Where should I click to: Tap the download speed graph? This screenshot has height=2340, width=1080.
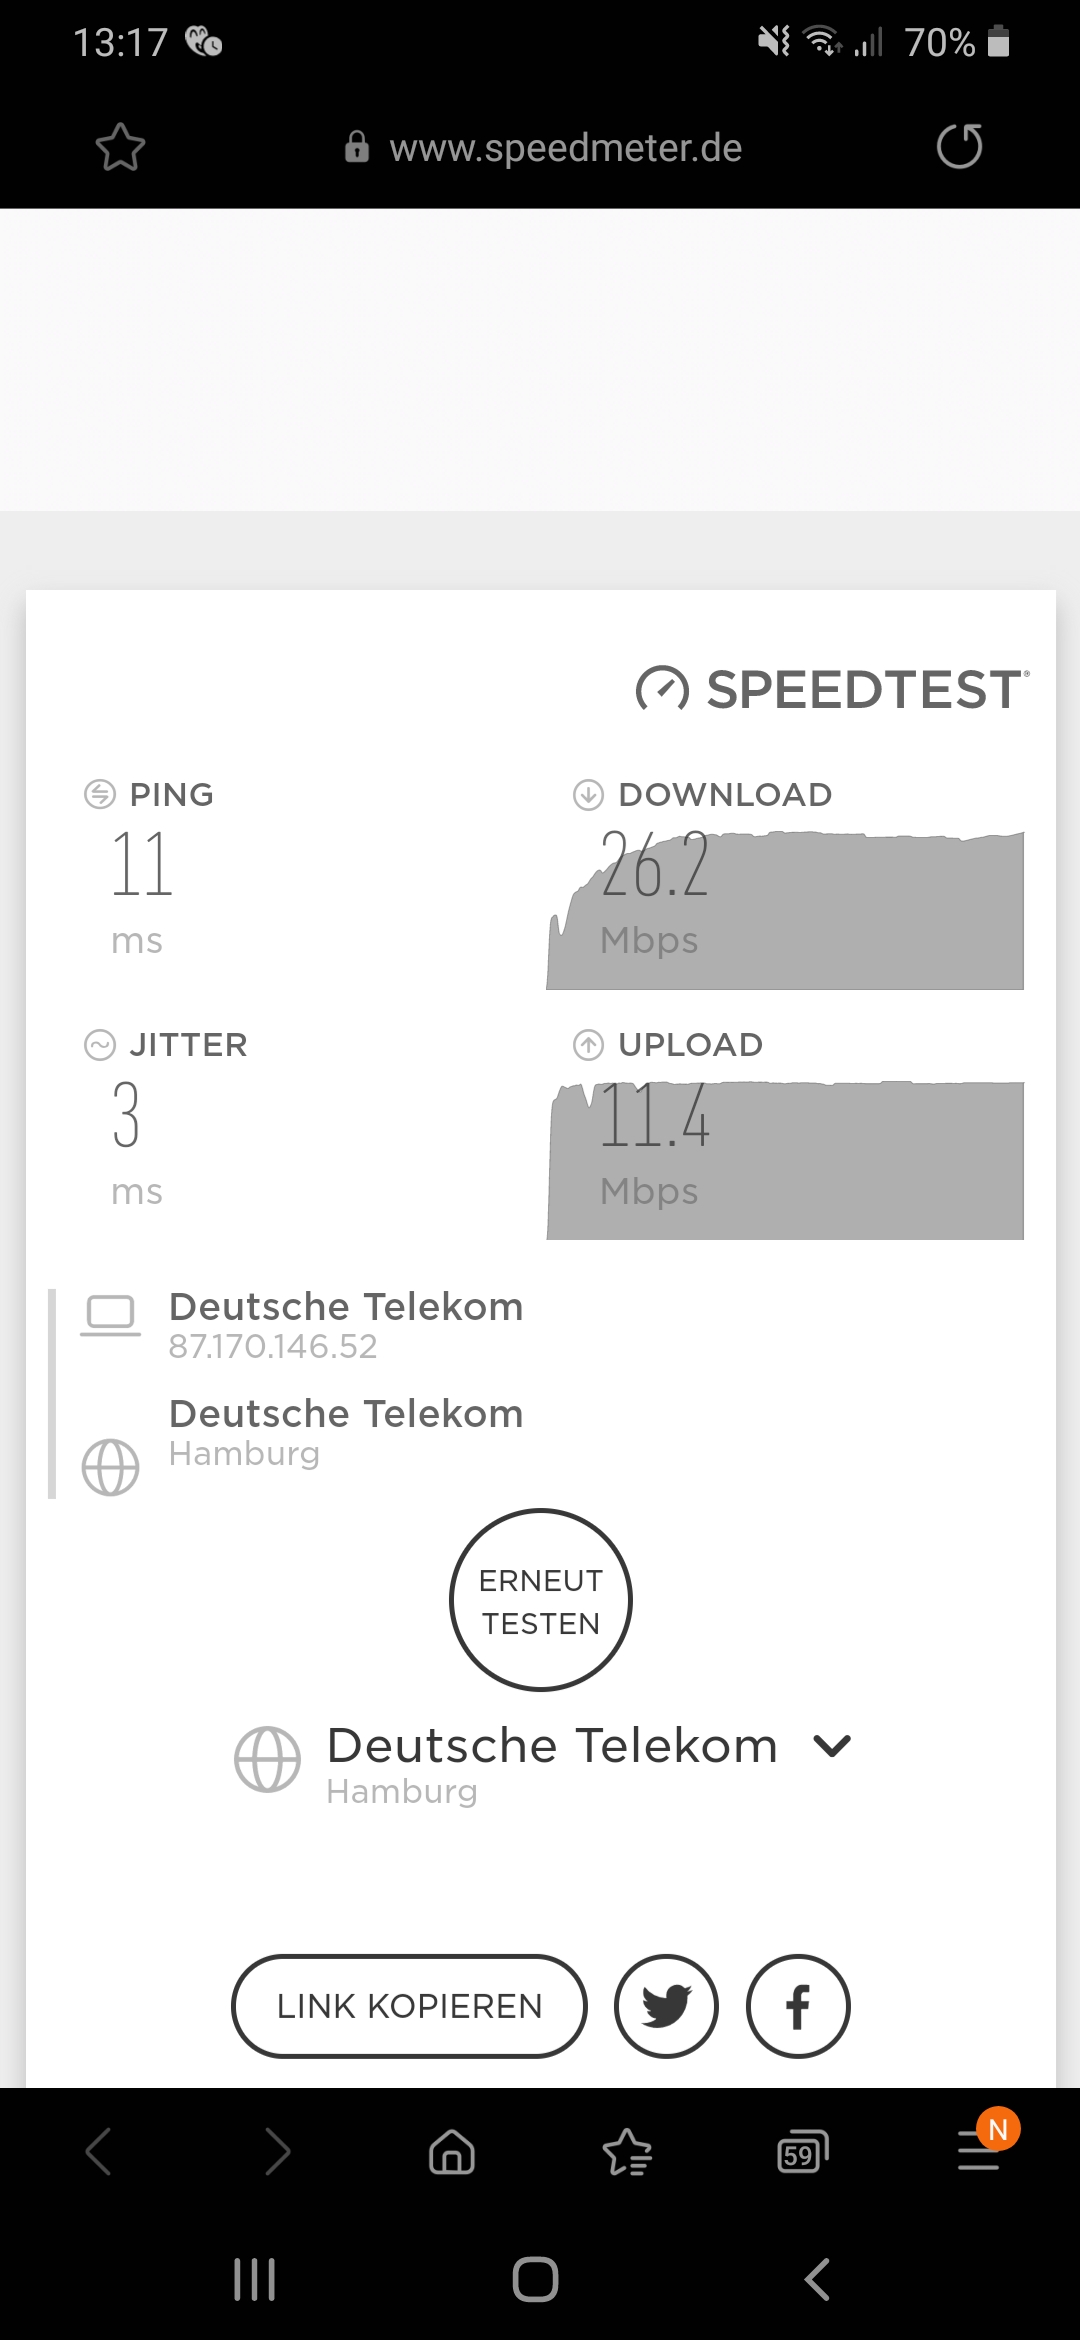785,912
